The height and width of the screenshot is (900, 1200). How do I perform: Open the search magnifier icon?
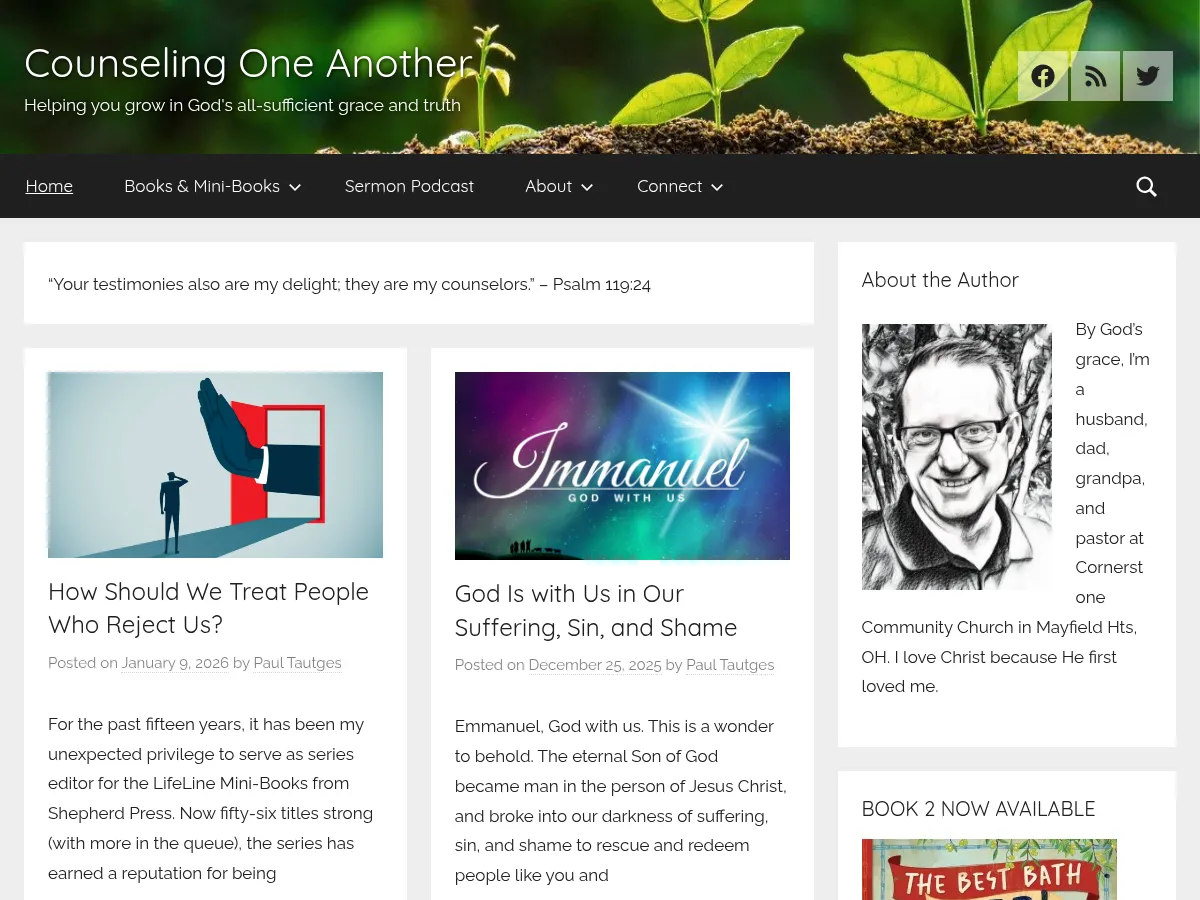point(1146,186)
